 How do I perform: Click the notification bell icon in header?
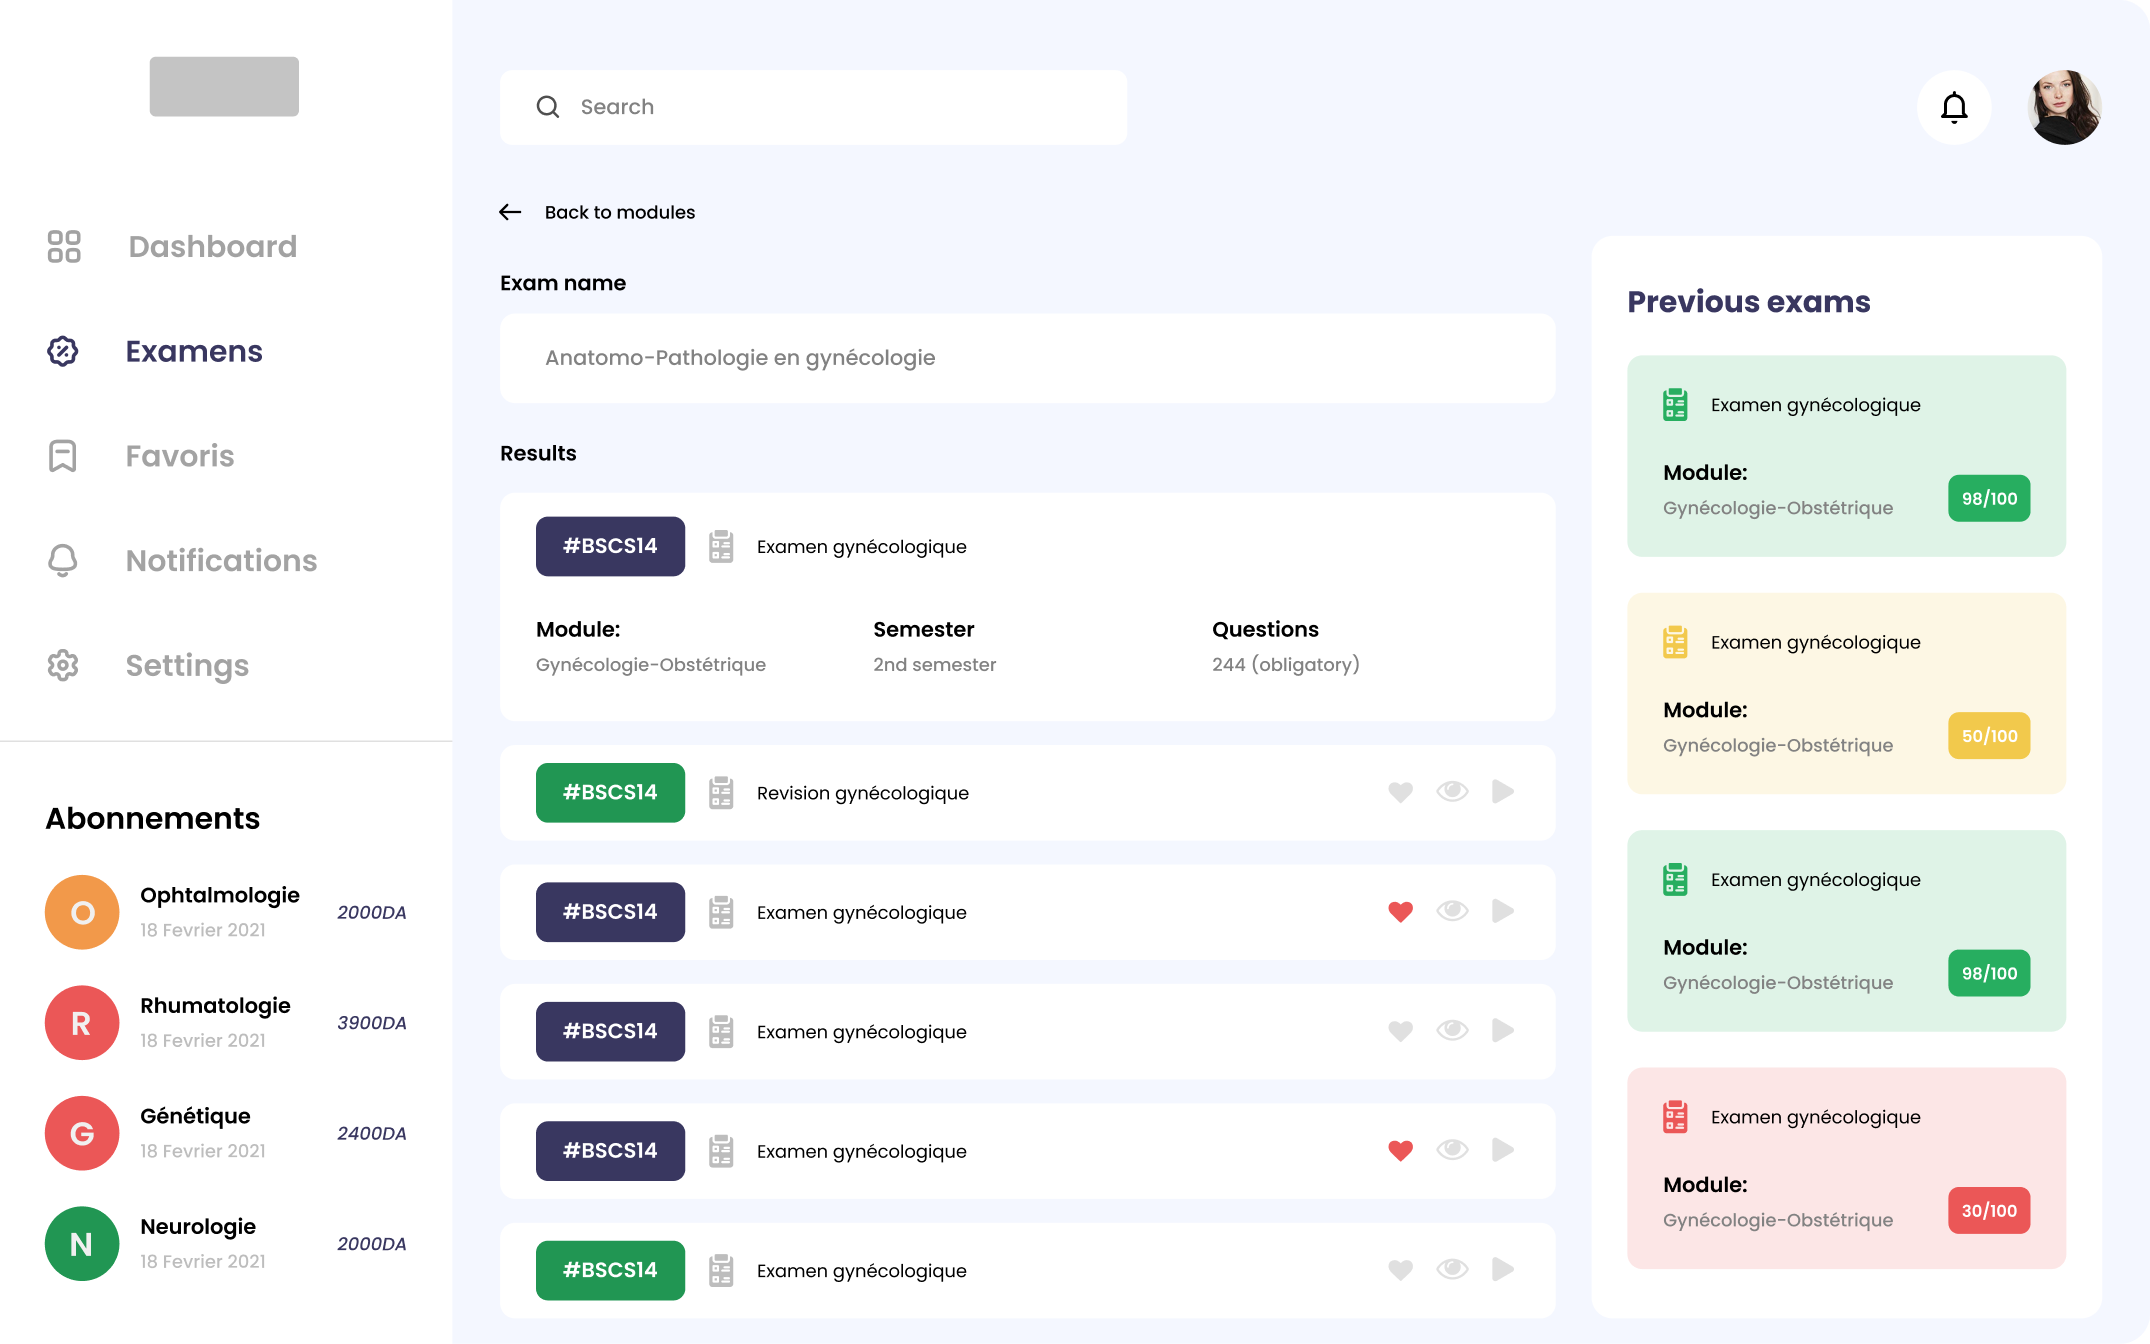1953,107
